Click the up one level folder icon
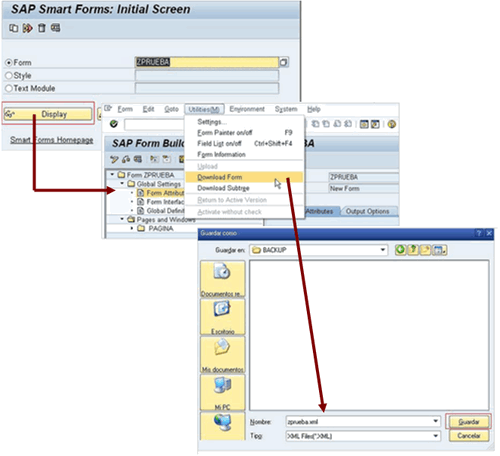Image resolution: width=500 pixels, height=456 pixels. point(413,250)
